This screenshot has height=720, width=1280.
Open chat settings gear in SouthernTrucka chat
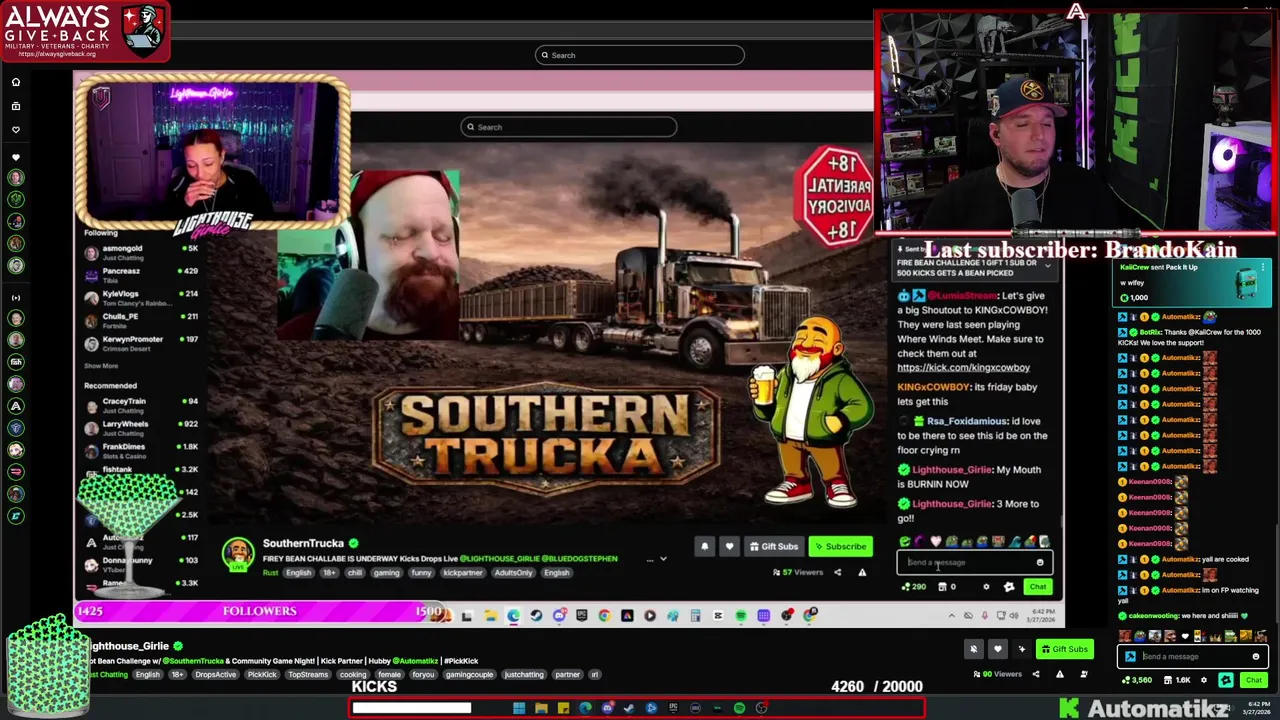coord(986,587)
